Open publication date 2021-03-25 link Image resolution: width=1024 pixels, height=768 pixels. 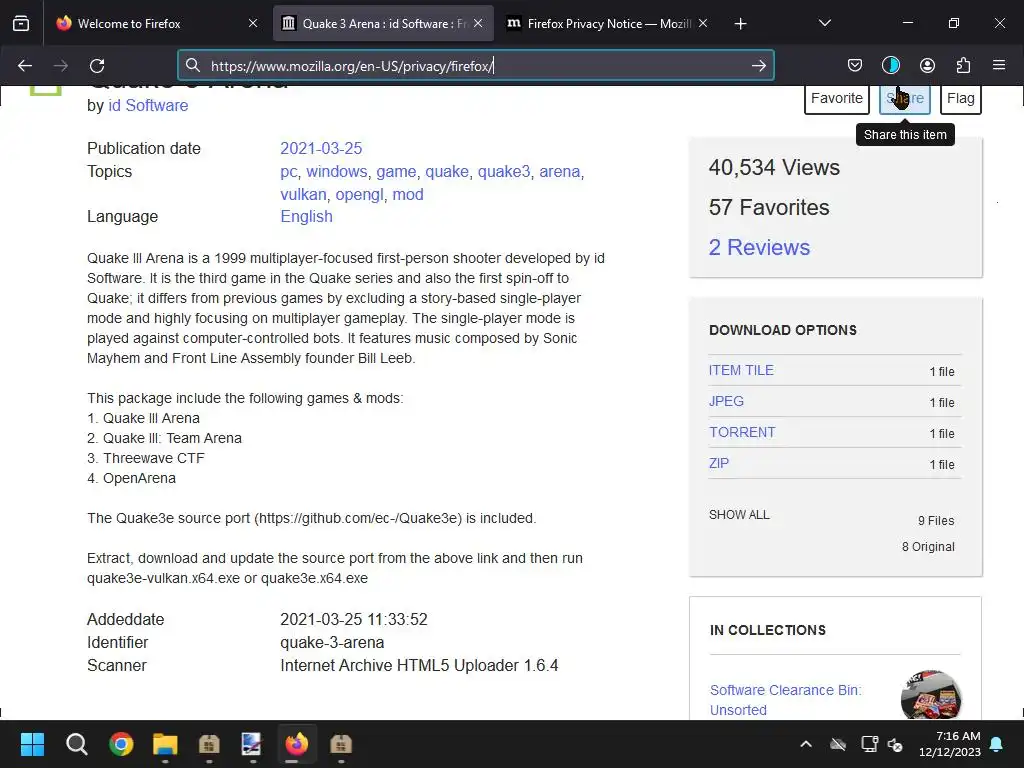point(321,148)
